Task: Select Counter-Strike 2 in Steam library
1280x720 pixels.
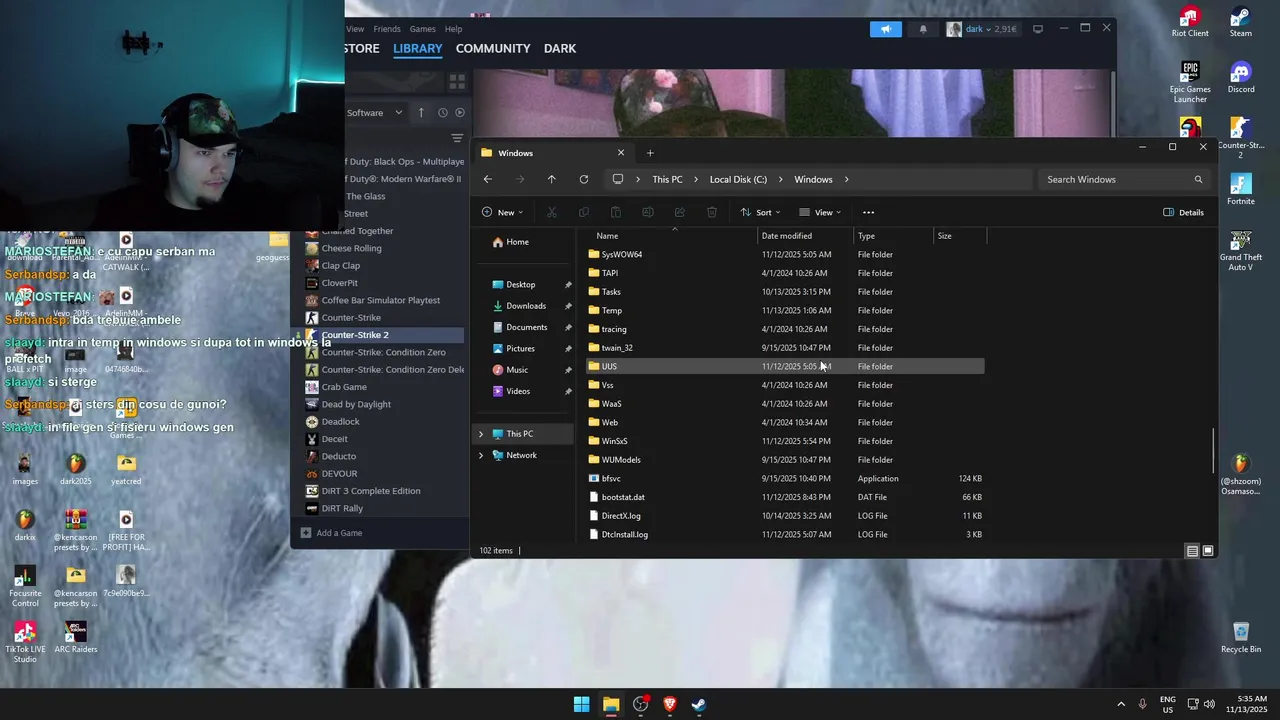Action: pyautogui.click(x=383, y=335)
